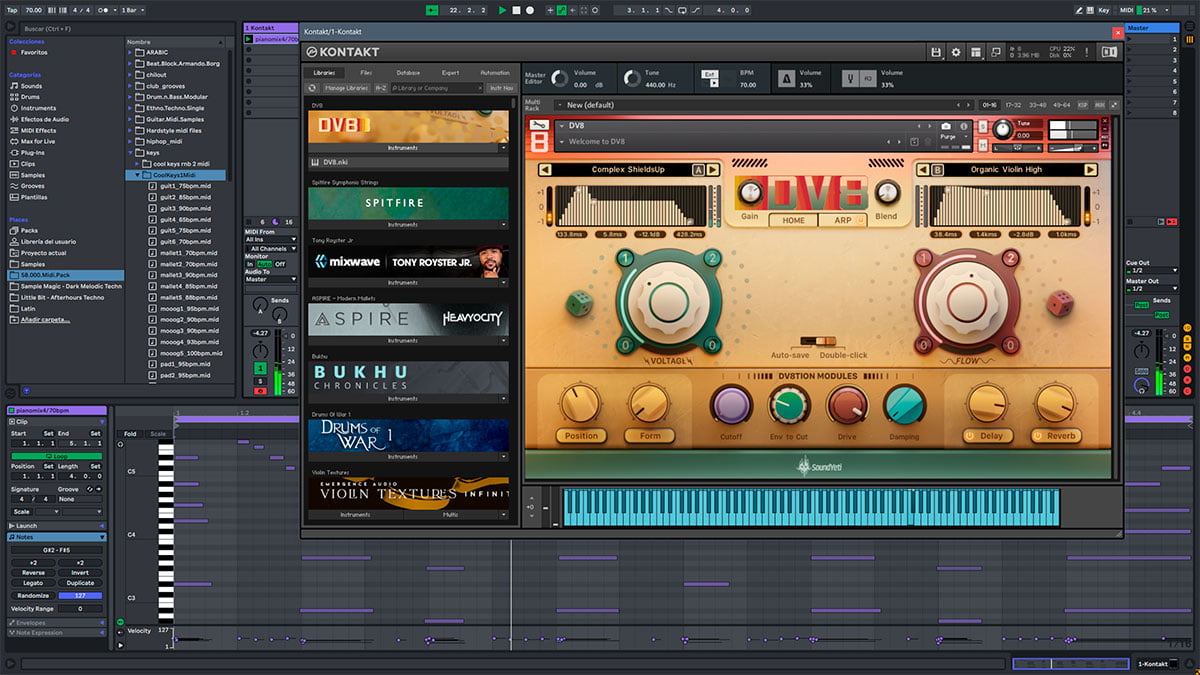Image resolution: width=1200 pixels, height=675 pixels.
Task: Switch to Kontakt Libraries tab
Action: (x=325, y=73)
